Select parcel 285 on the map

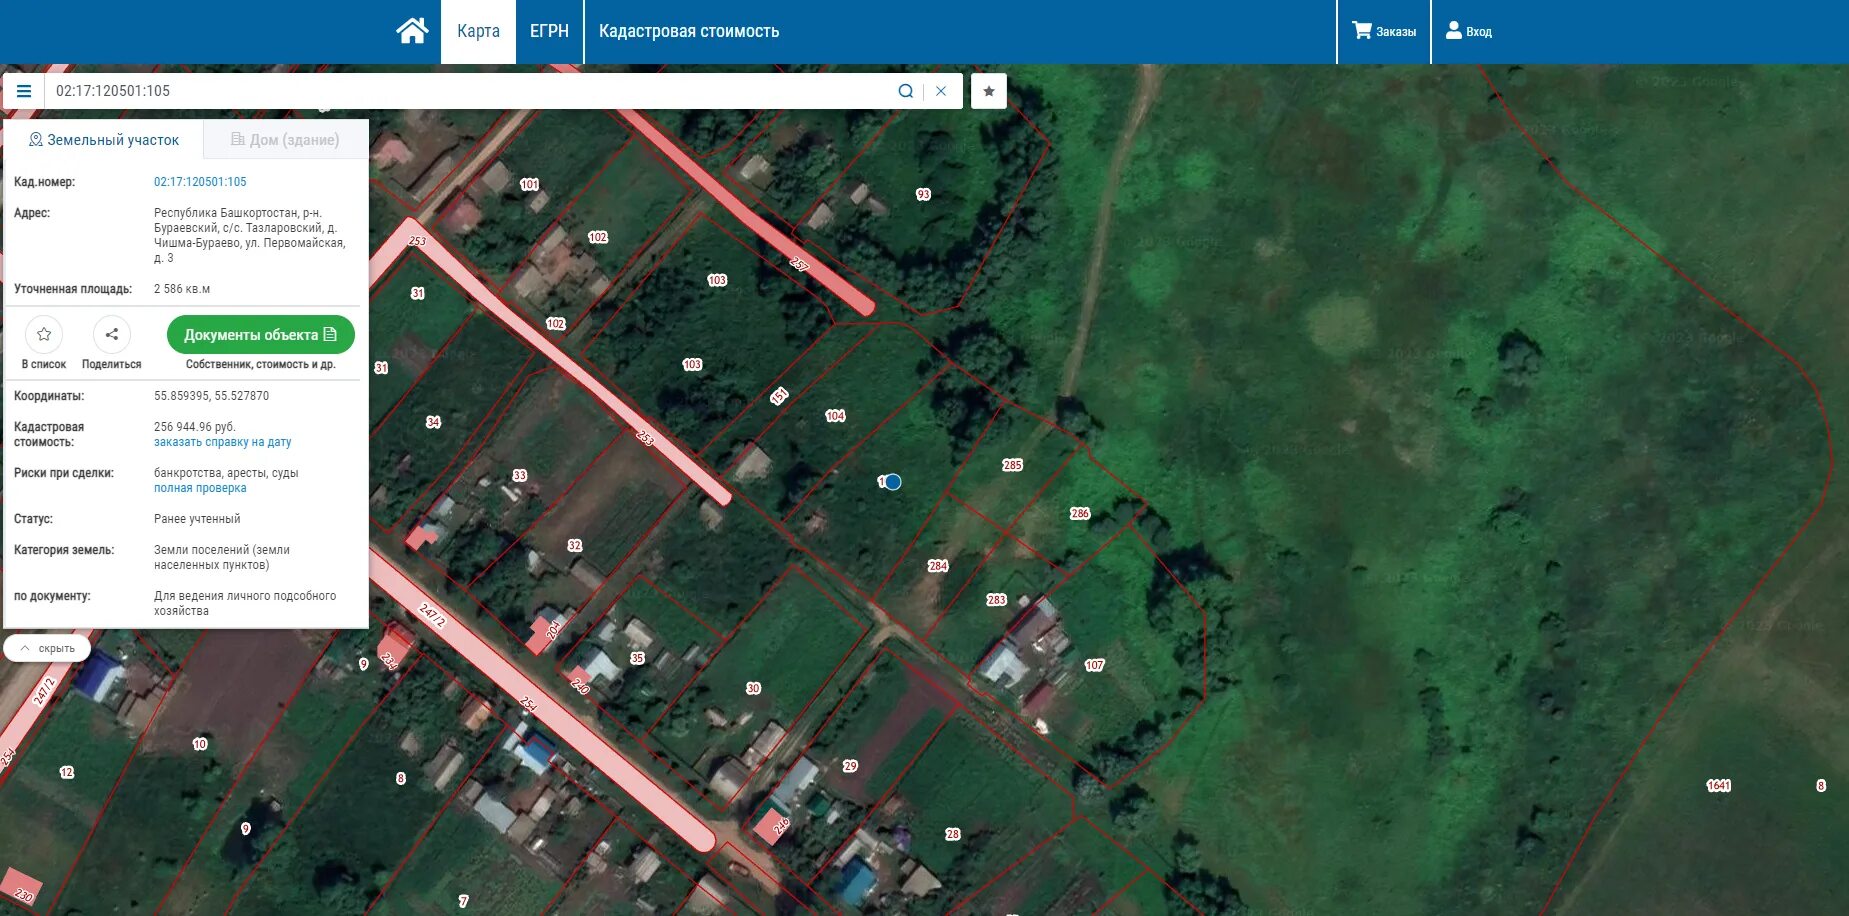[1012, 465]
